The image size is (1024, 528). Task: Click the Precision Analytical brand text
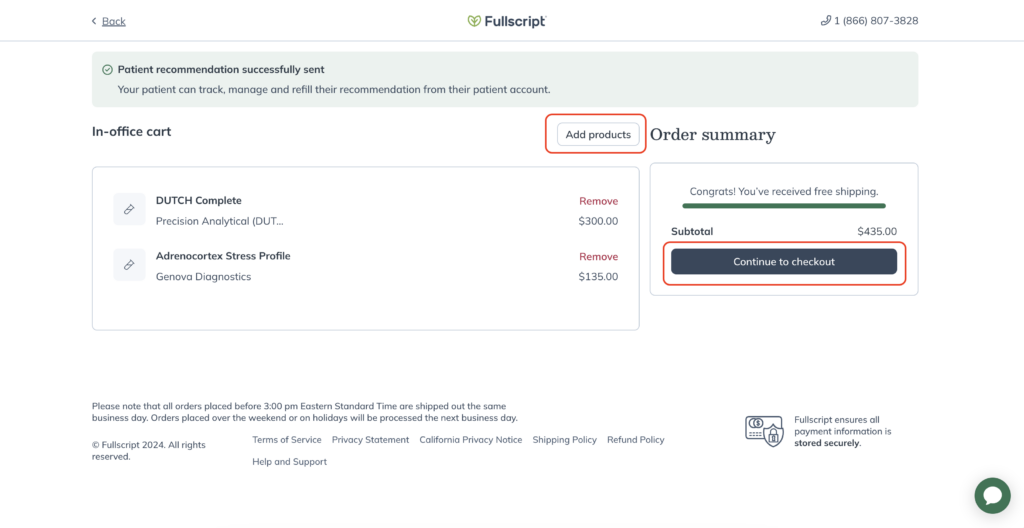219,222
